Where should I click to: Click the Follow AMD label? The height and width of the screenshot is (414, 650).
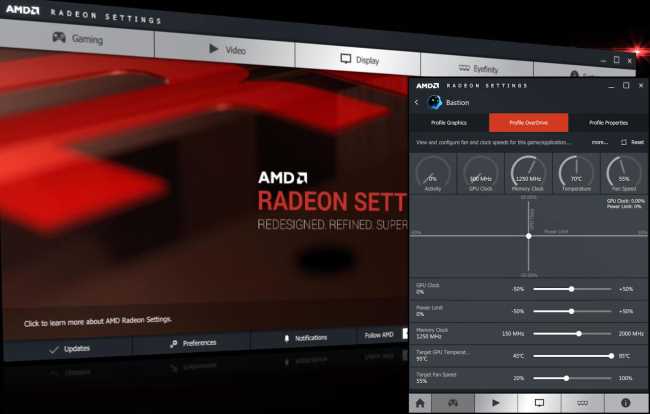pos(378,335)
